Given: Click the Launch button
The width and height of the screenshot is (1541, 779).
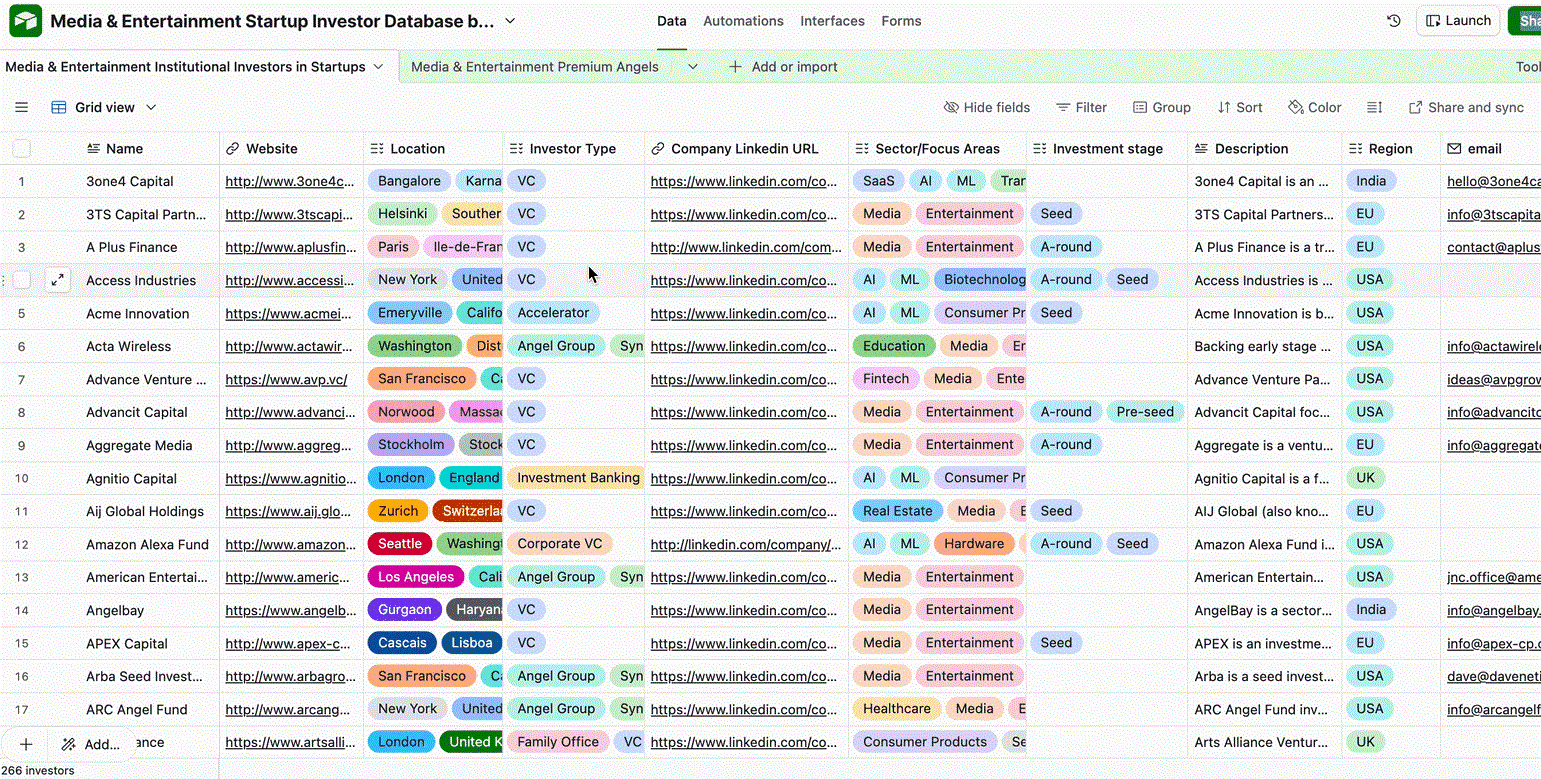Looking at the screenshot, I should 1457,21.
